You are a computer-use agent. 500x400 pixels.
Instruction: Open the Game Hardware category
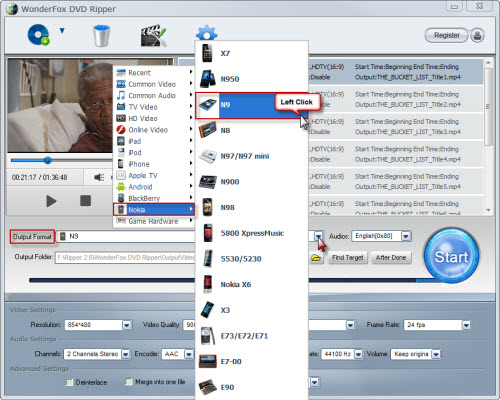[x=154, y=221]
